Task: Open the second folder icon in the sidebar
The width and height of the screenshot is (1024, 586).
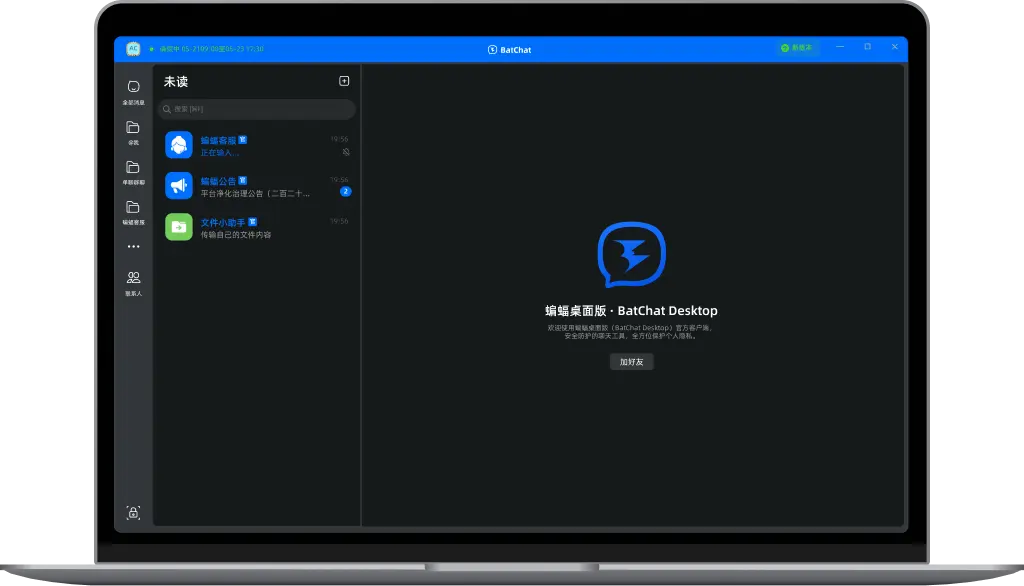Action: pos(133,128)
